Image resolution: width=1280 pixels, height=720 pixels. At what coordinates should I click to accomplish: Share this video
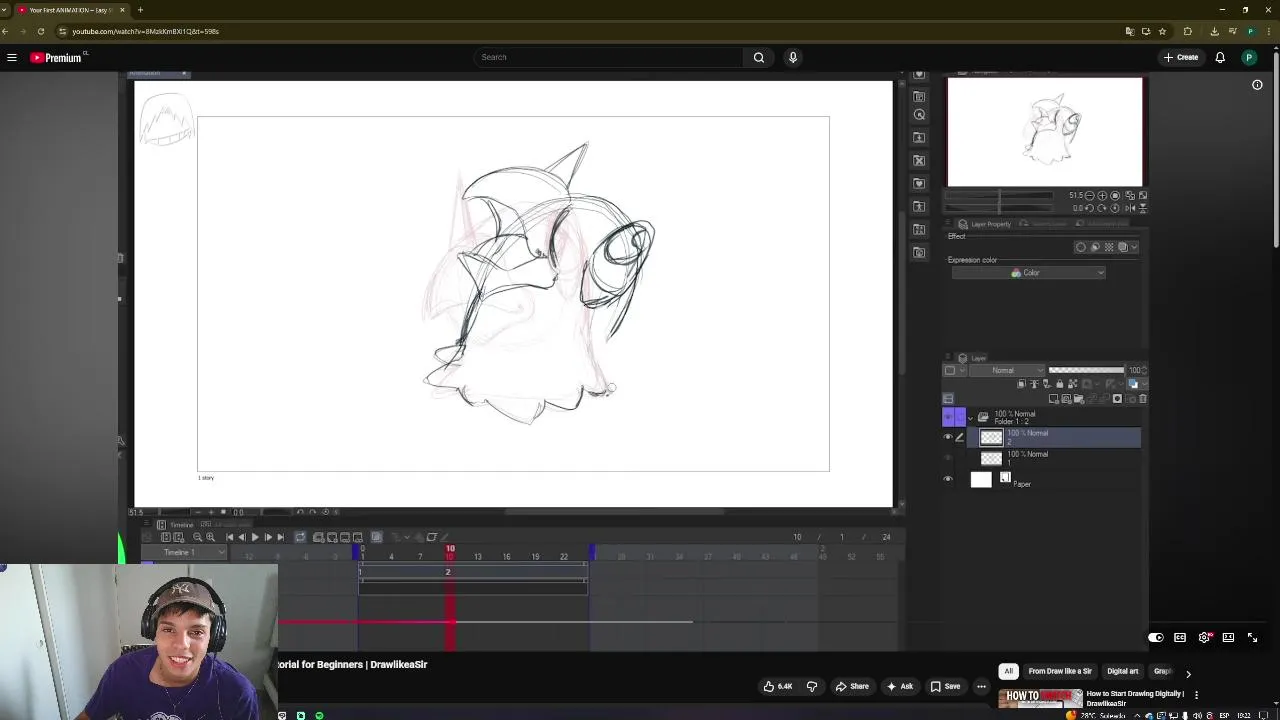tap(853, 686)
